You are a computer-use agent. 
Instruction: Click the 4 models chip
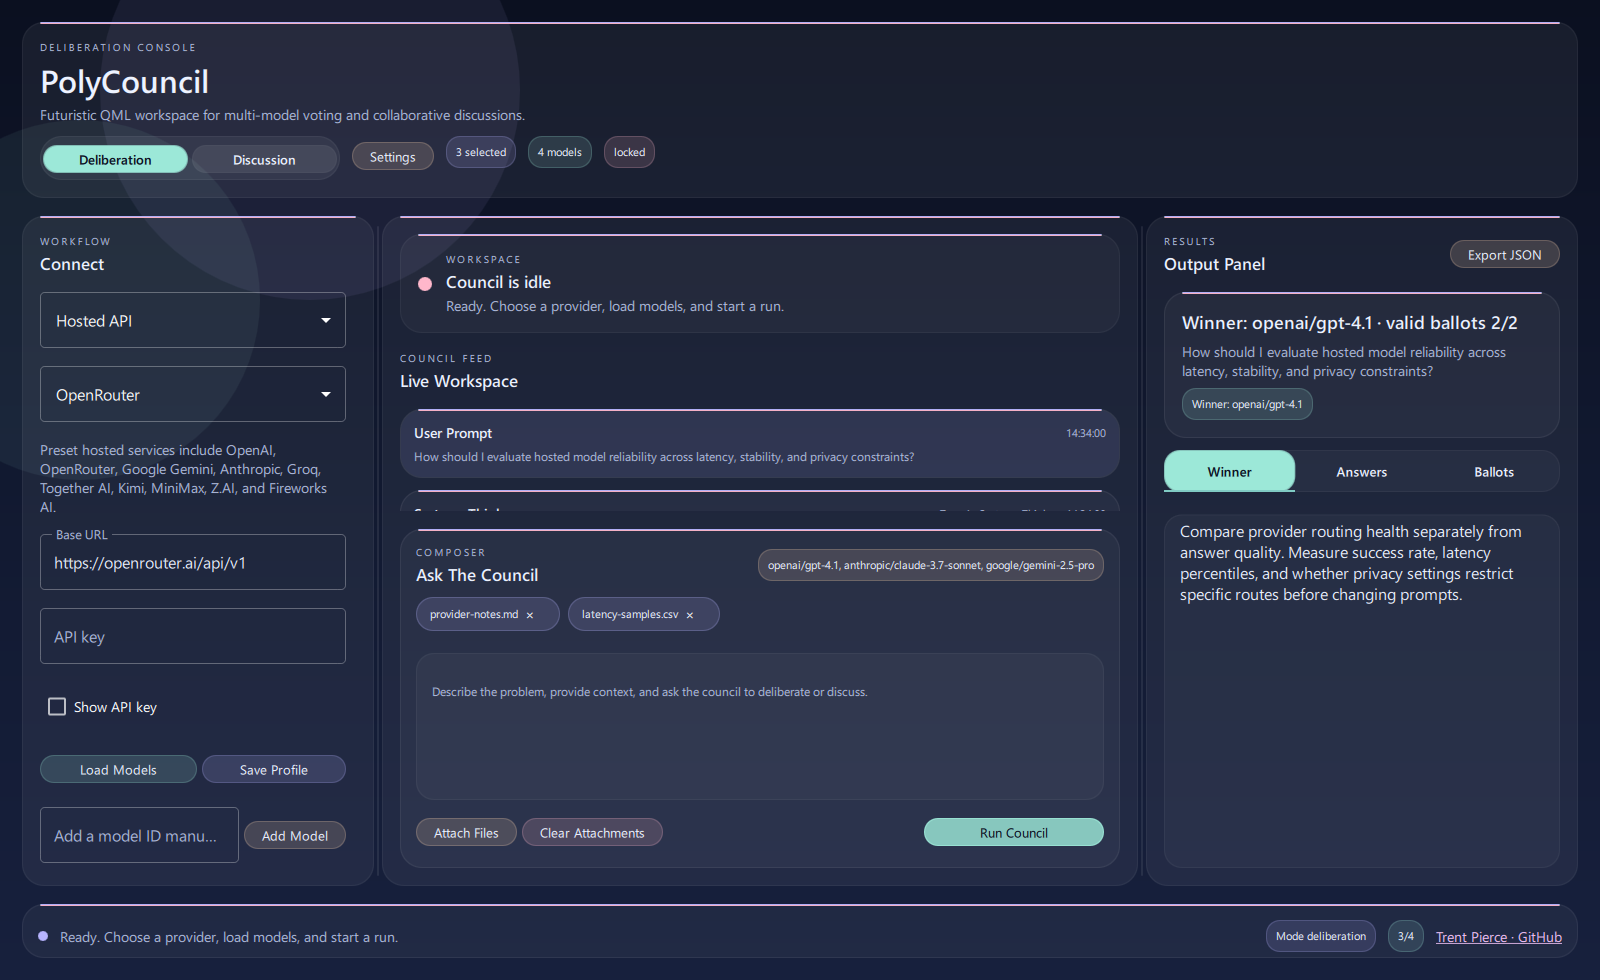coord(560,152)
